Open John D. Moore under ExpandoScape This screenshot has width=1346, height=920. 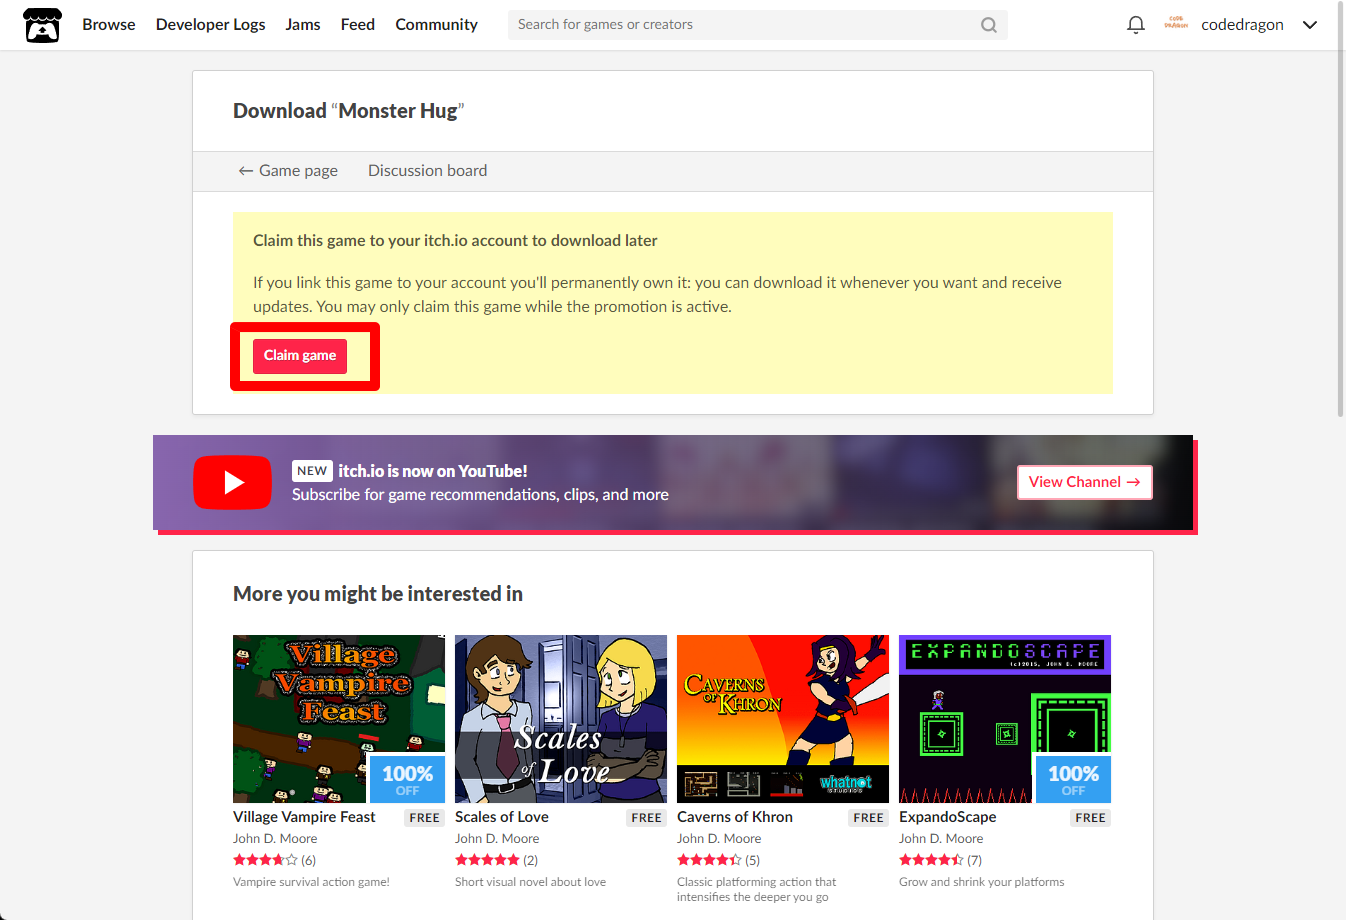(x=941, y=839)
